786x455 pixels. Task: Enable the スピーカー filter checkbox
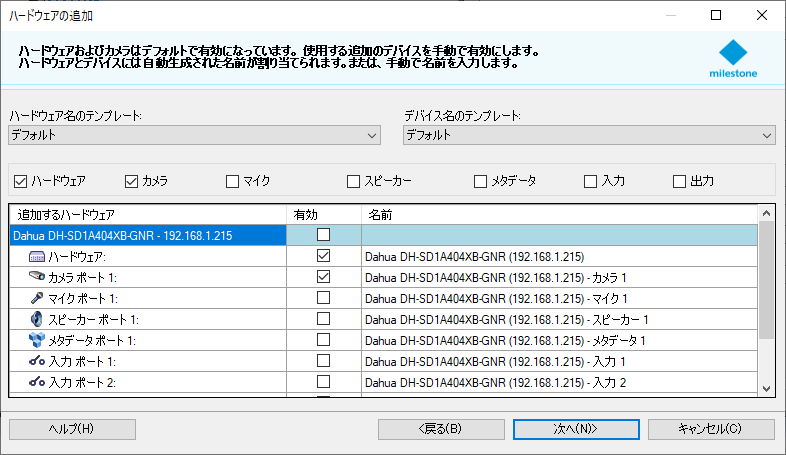point(353,181)
